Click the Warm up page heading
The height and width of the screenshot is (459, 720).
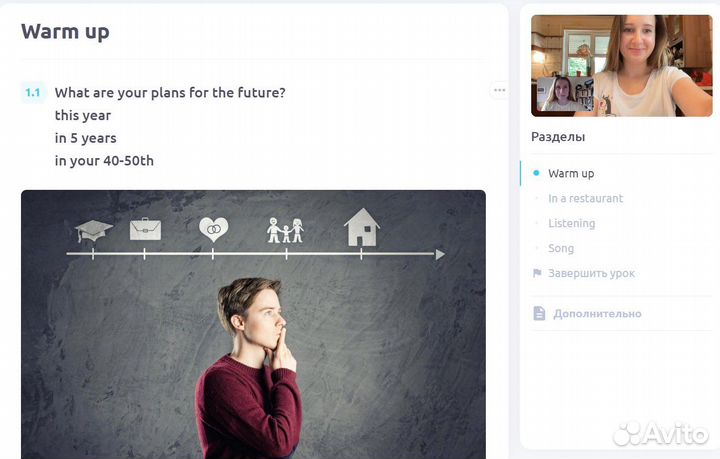point(65,31)
